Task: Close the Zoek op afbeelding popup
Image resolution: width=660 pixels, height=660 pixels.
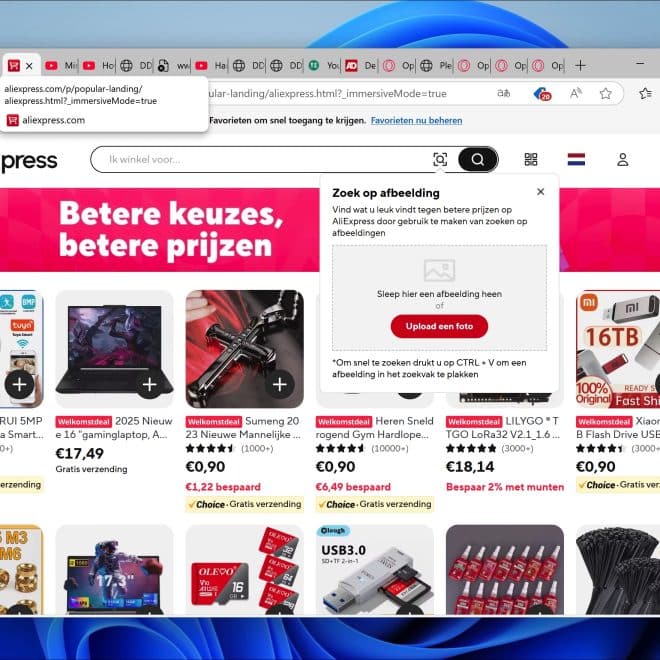Action: (x=541, y=192)
